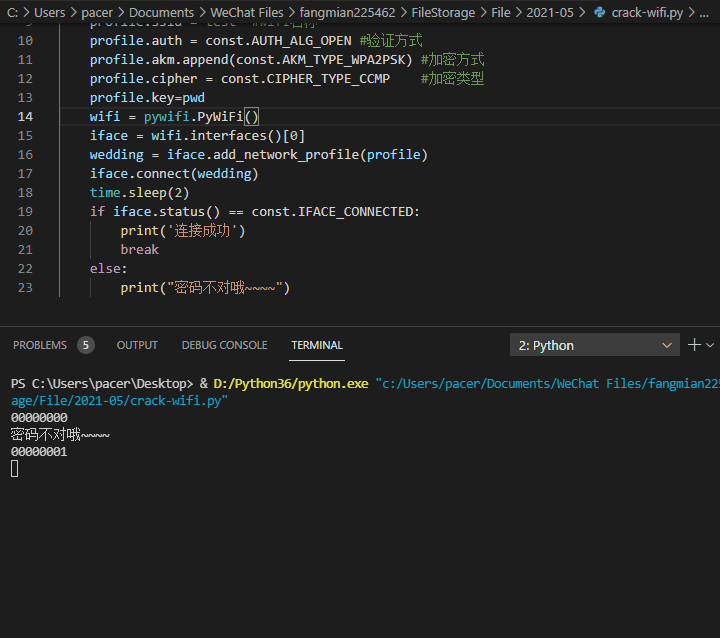
Task: Switch to the PROBLEMS panel tab
Action: [40, 345]
